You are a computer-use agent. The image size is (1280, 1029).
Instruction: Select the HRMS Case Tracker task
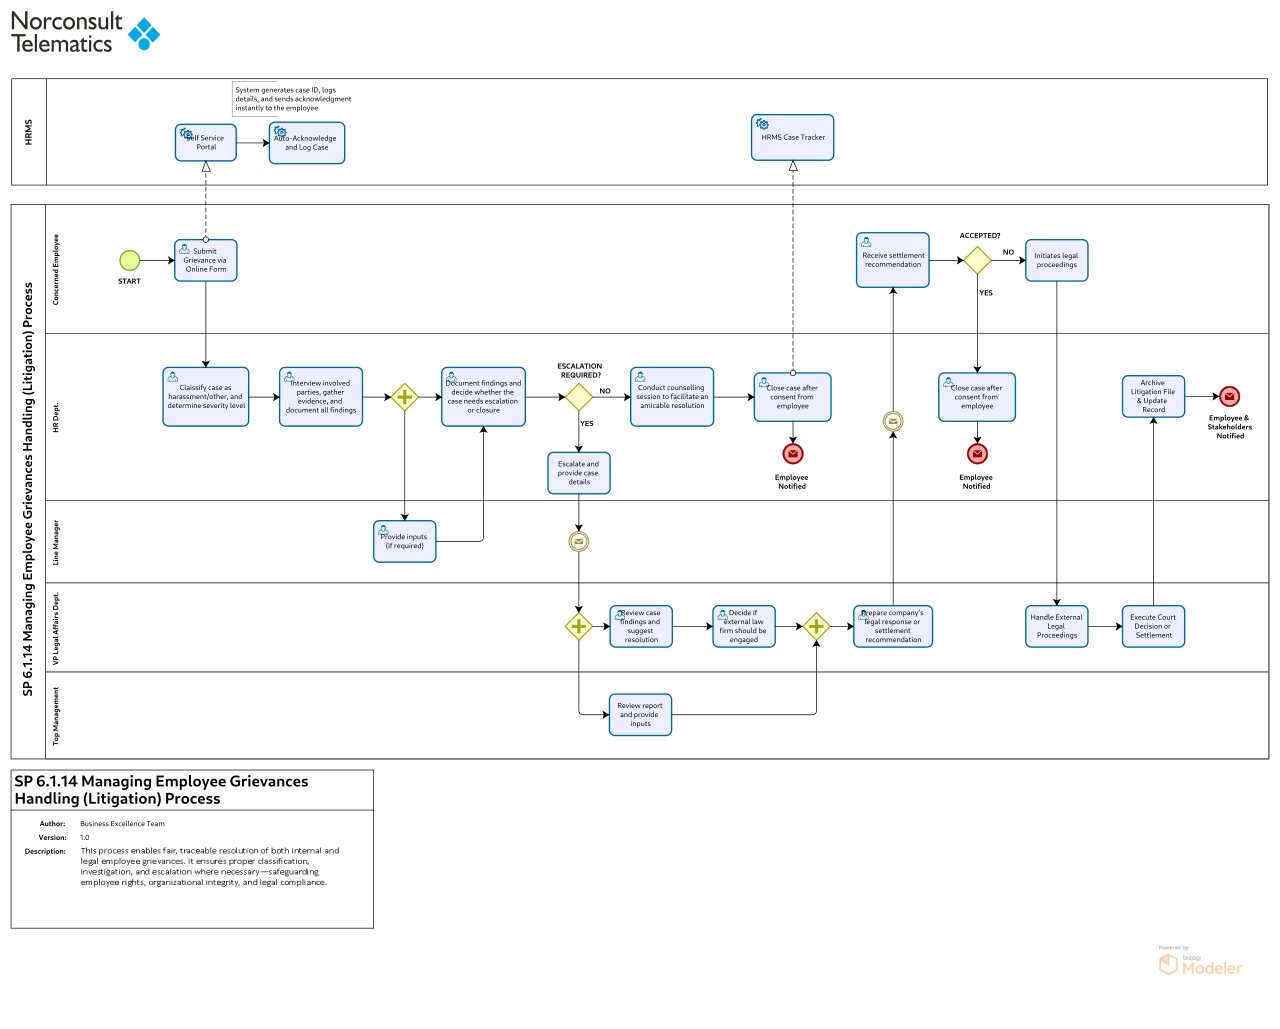[792, 137]
